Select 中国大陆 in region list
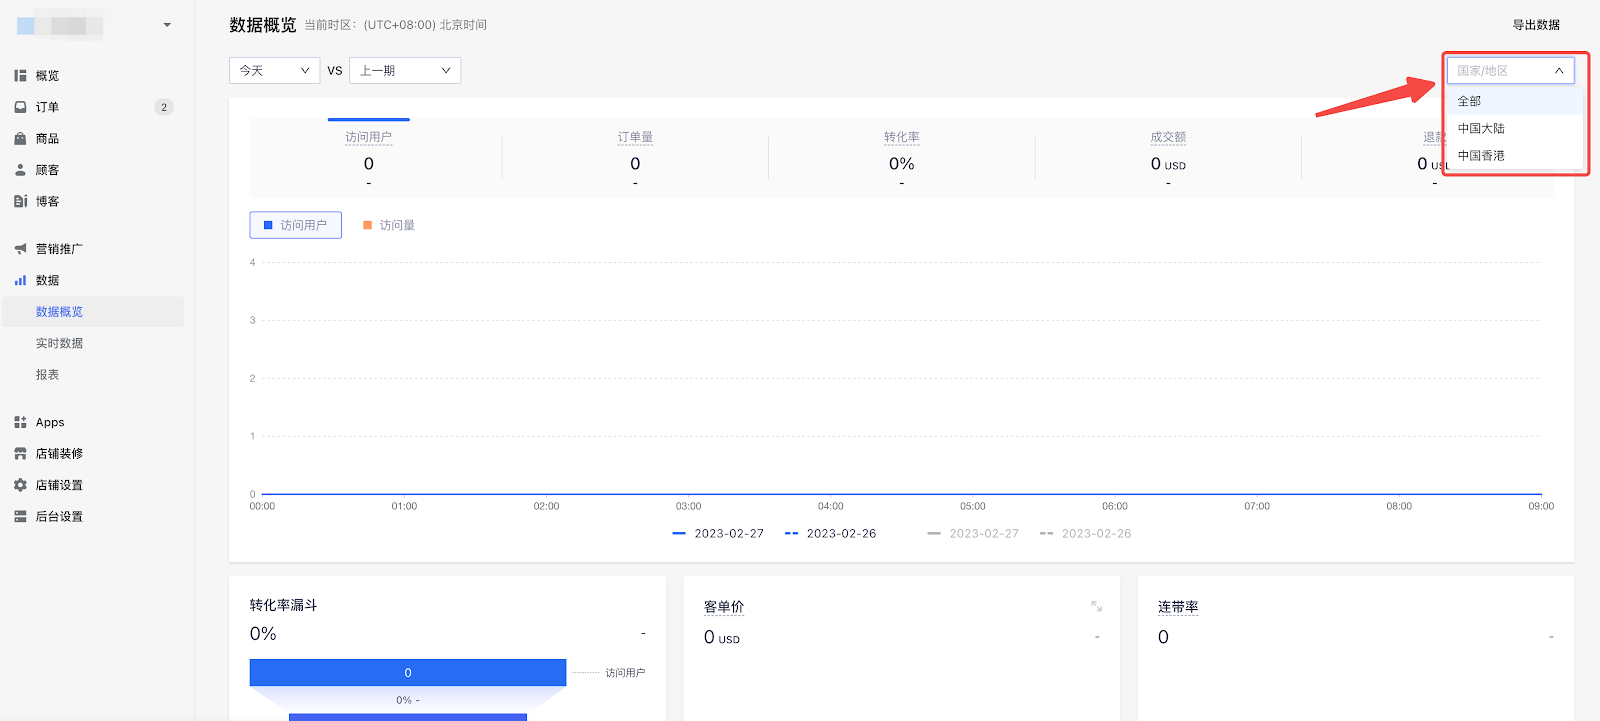 tap(1515, 128)
